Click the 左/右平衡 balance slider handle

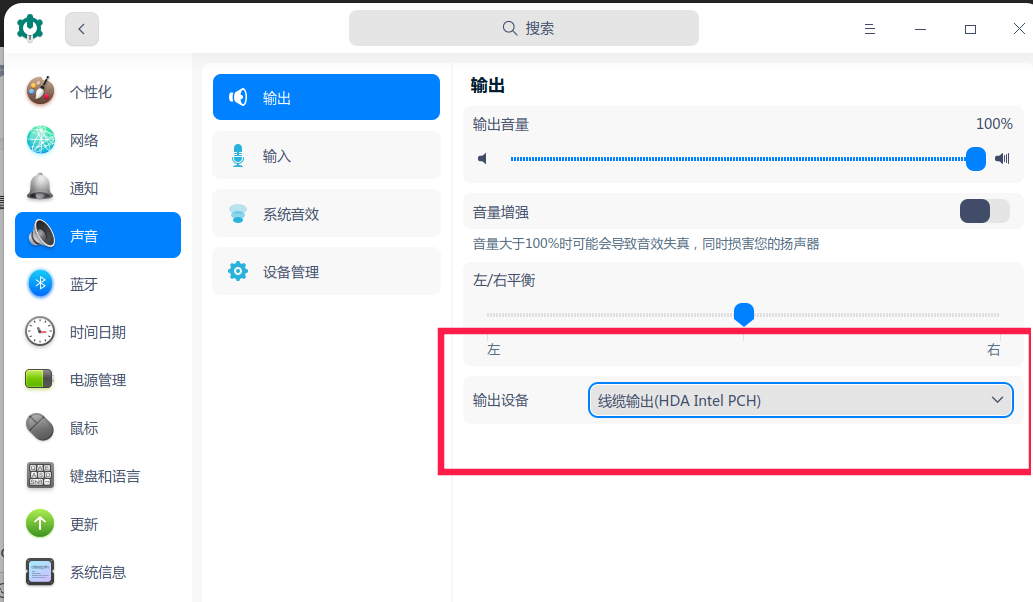click(744, 314)
